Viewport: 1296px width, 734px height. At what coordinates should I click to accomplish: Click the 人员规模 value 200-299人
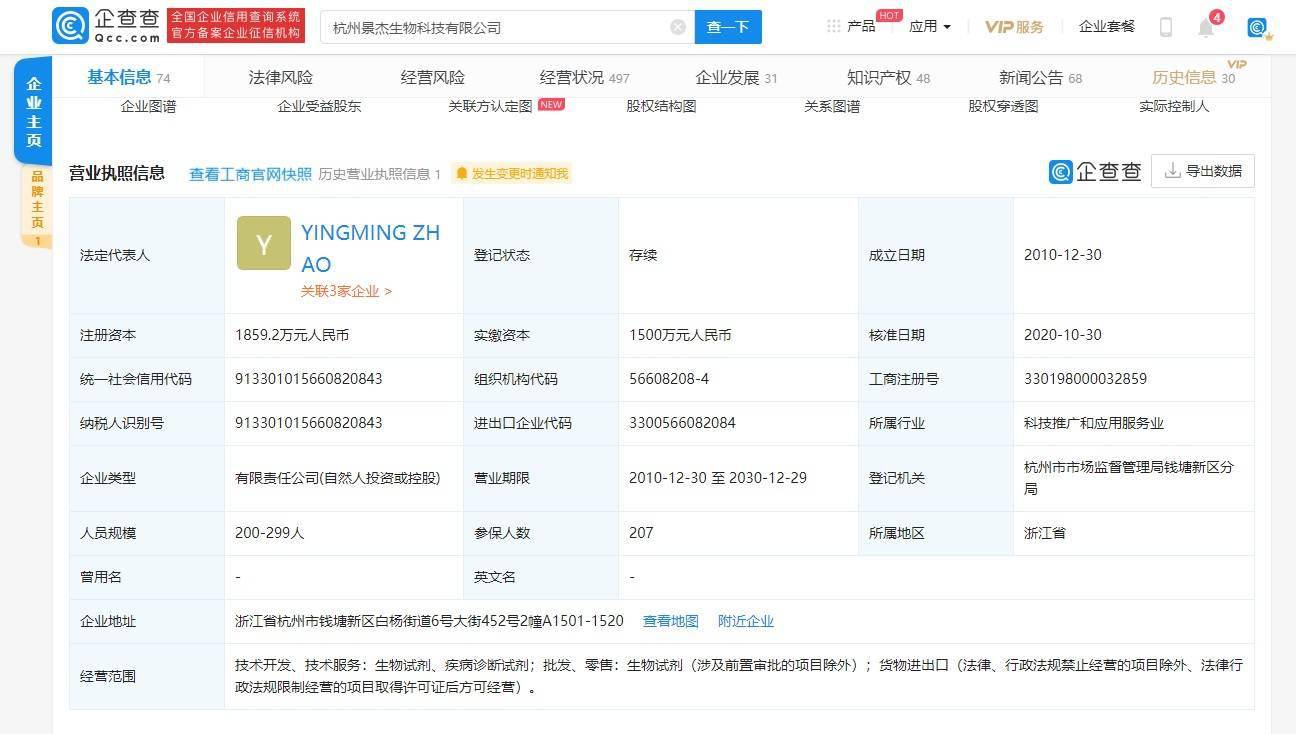(x=269, y=533)
